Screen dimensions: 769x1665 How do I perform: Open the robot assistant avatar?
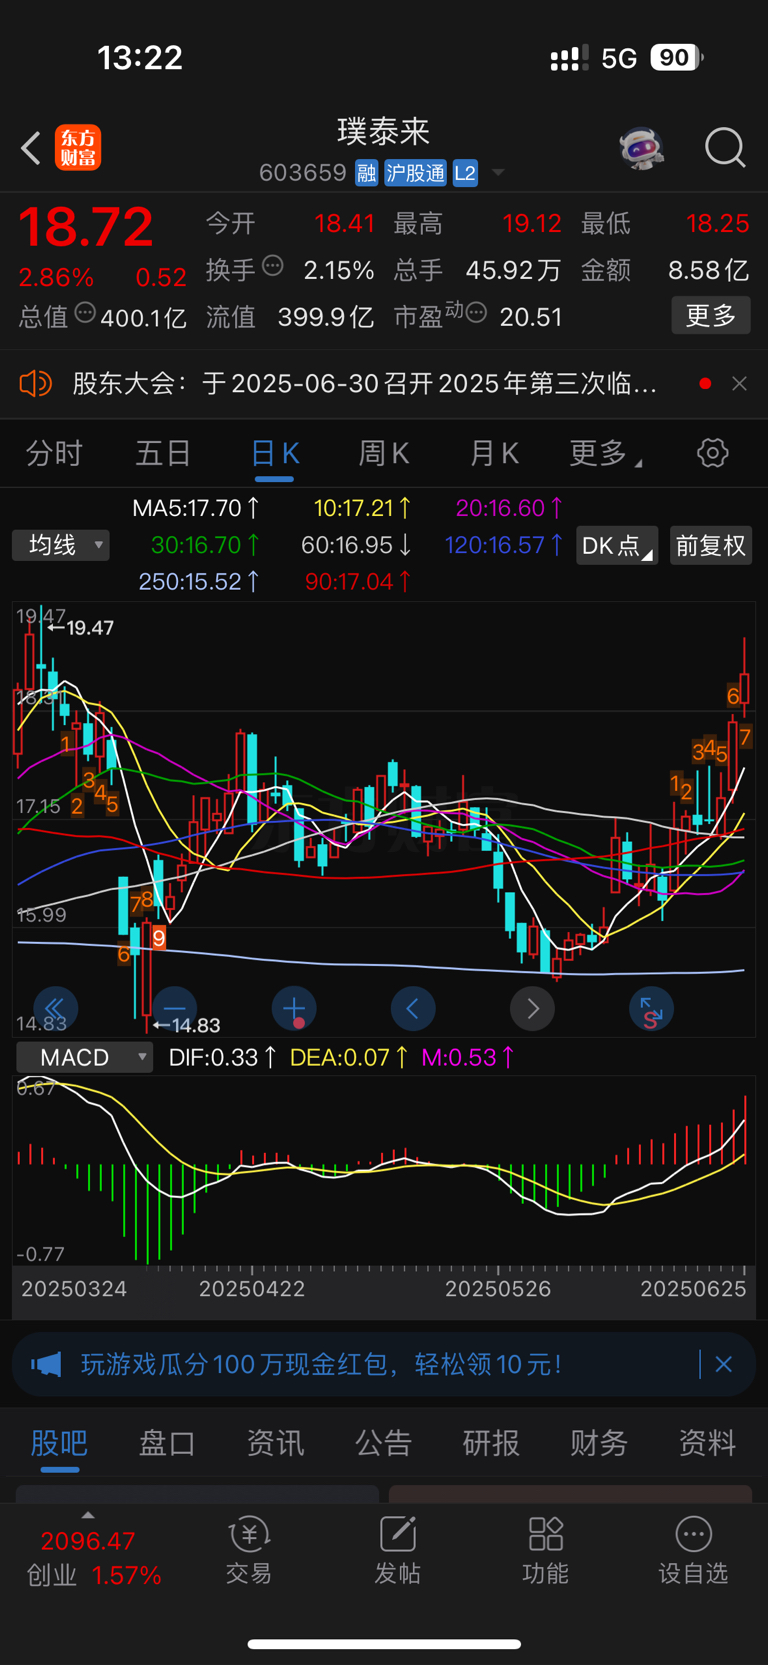tap(641, 148)
